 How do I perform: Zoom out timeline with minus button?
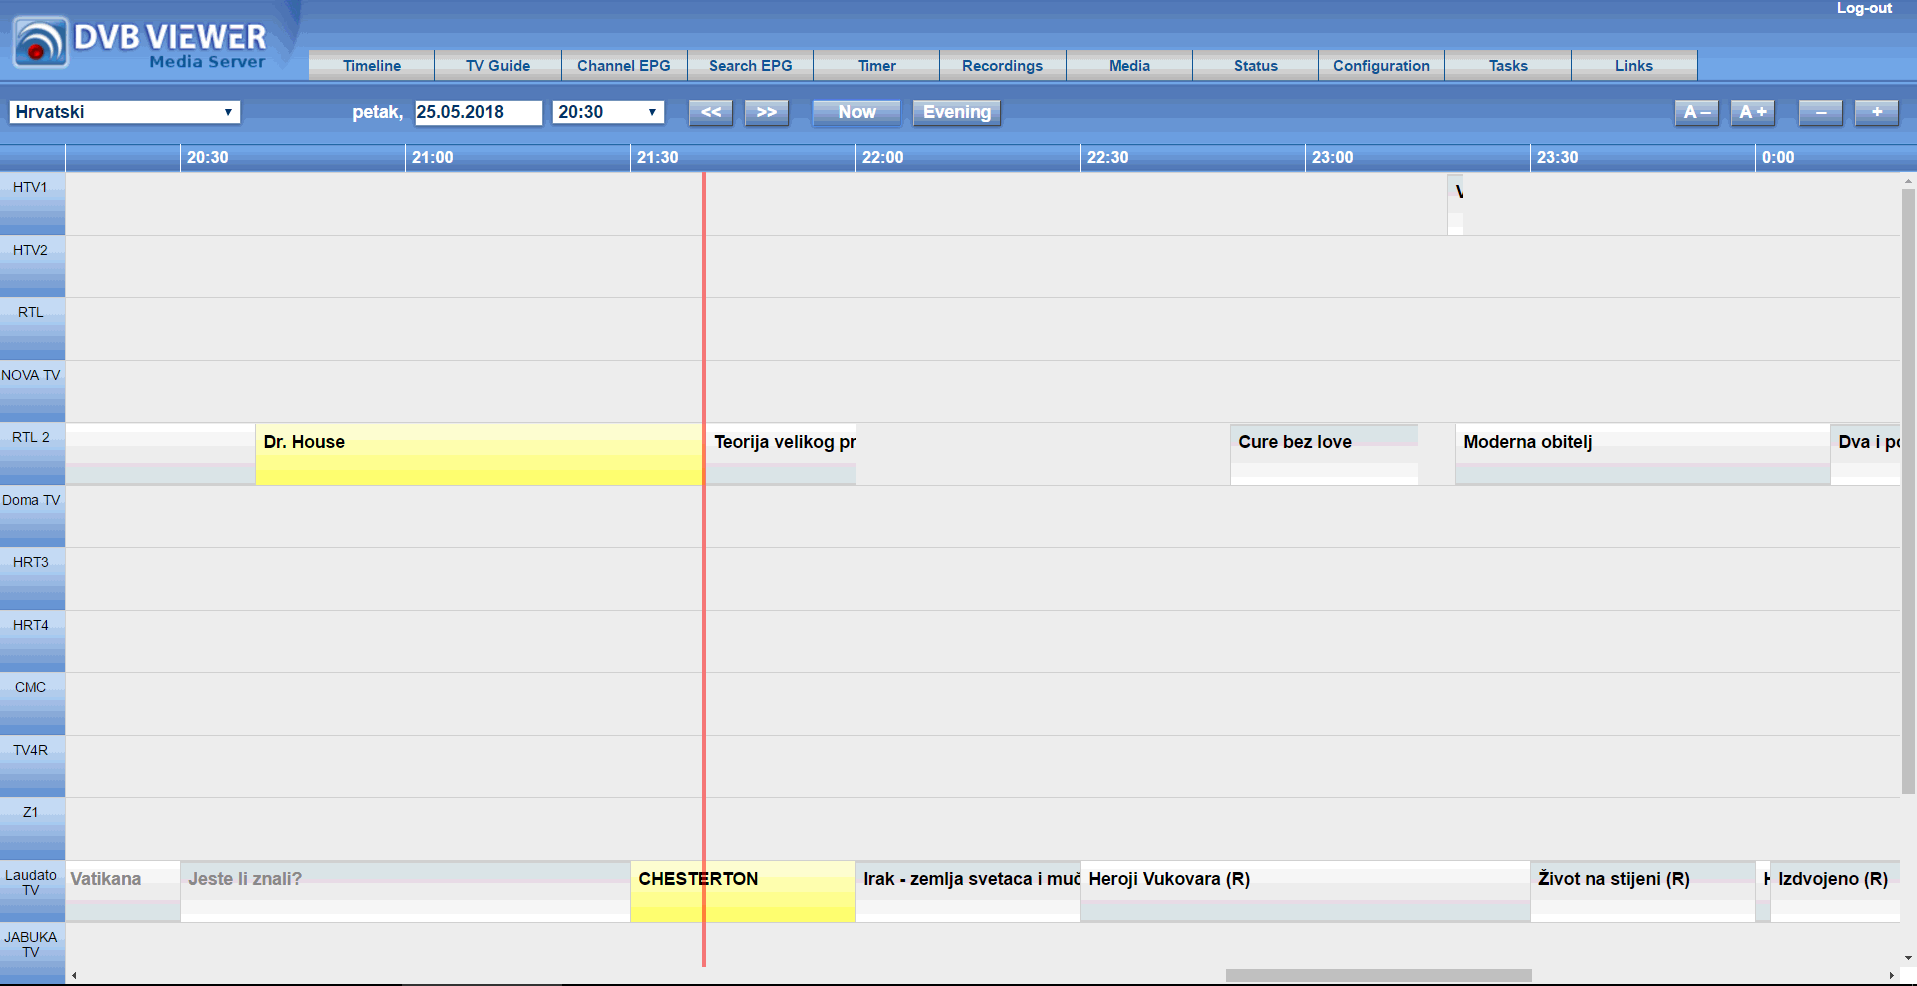(1821, 112)
